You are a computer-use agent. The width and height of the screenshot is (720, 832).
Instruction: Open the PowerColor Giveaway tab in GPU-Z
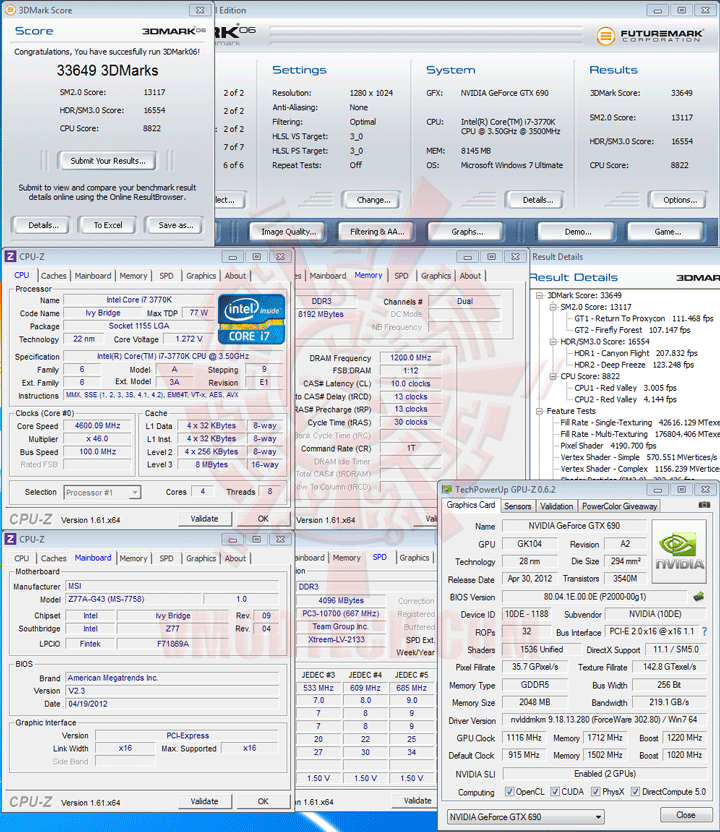click(619, 506)
